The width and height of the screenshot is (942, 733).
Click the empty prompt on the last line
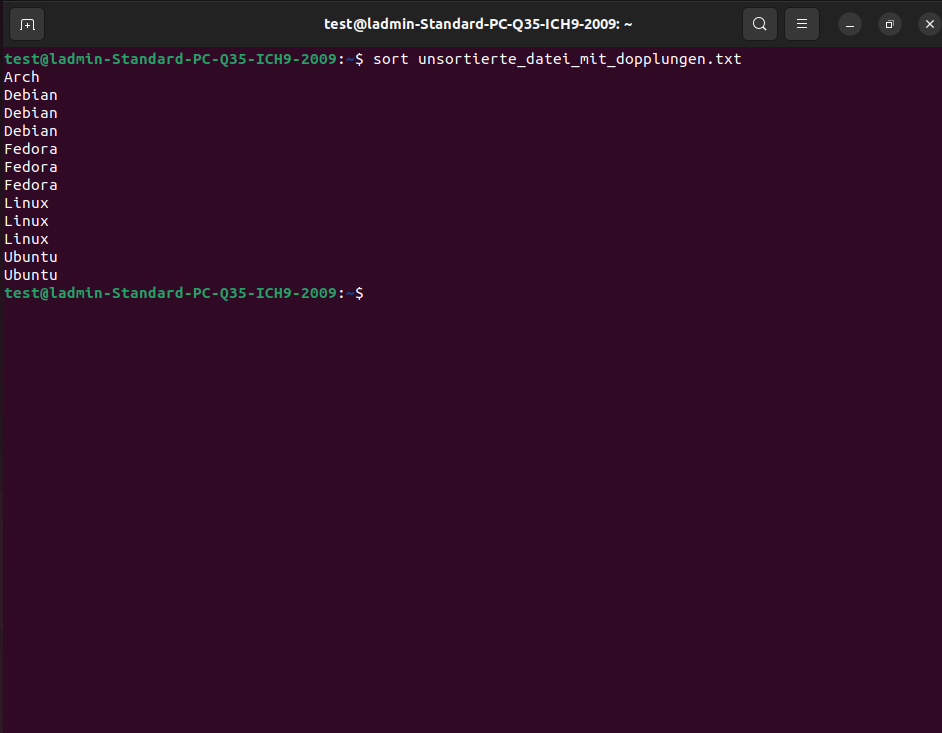pyautogui.click(x=184, y=293)
